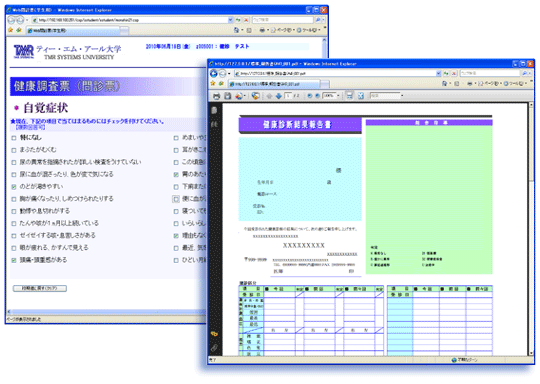The height and width of the screenshot is (384, 540).
Task: Click Forward button in the questionnaire browser window
Action: pos(20,20)
